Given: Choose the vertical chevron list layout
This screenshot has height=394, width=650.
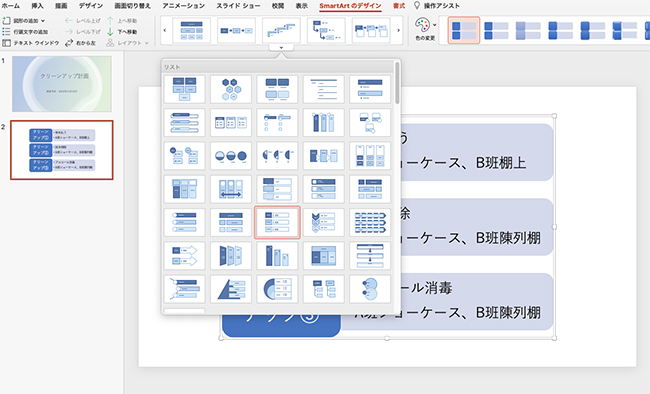Looking at the screenshot, I should click(x=324, y=222).
